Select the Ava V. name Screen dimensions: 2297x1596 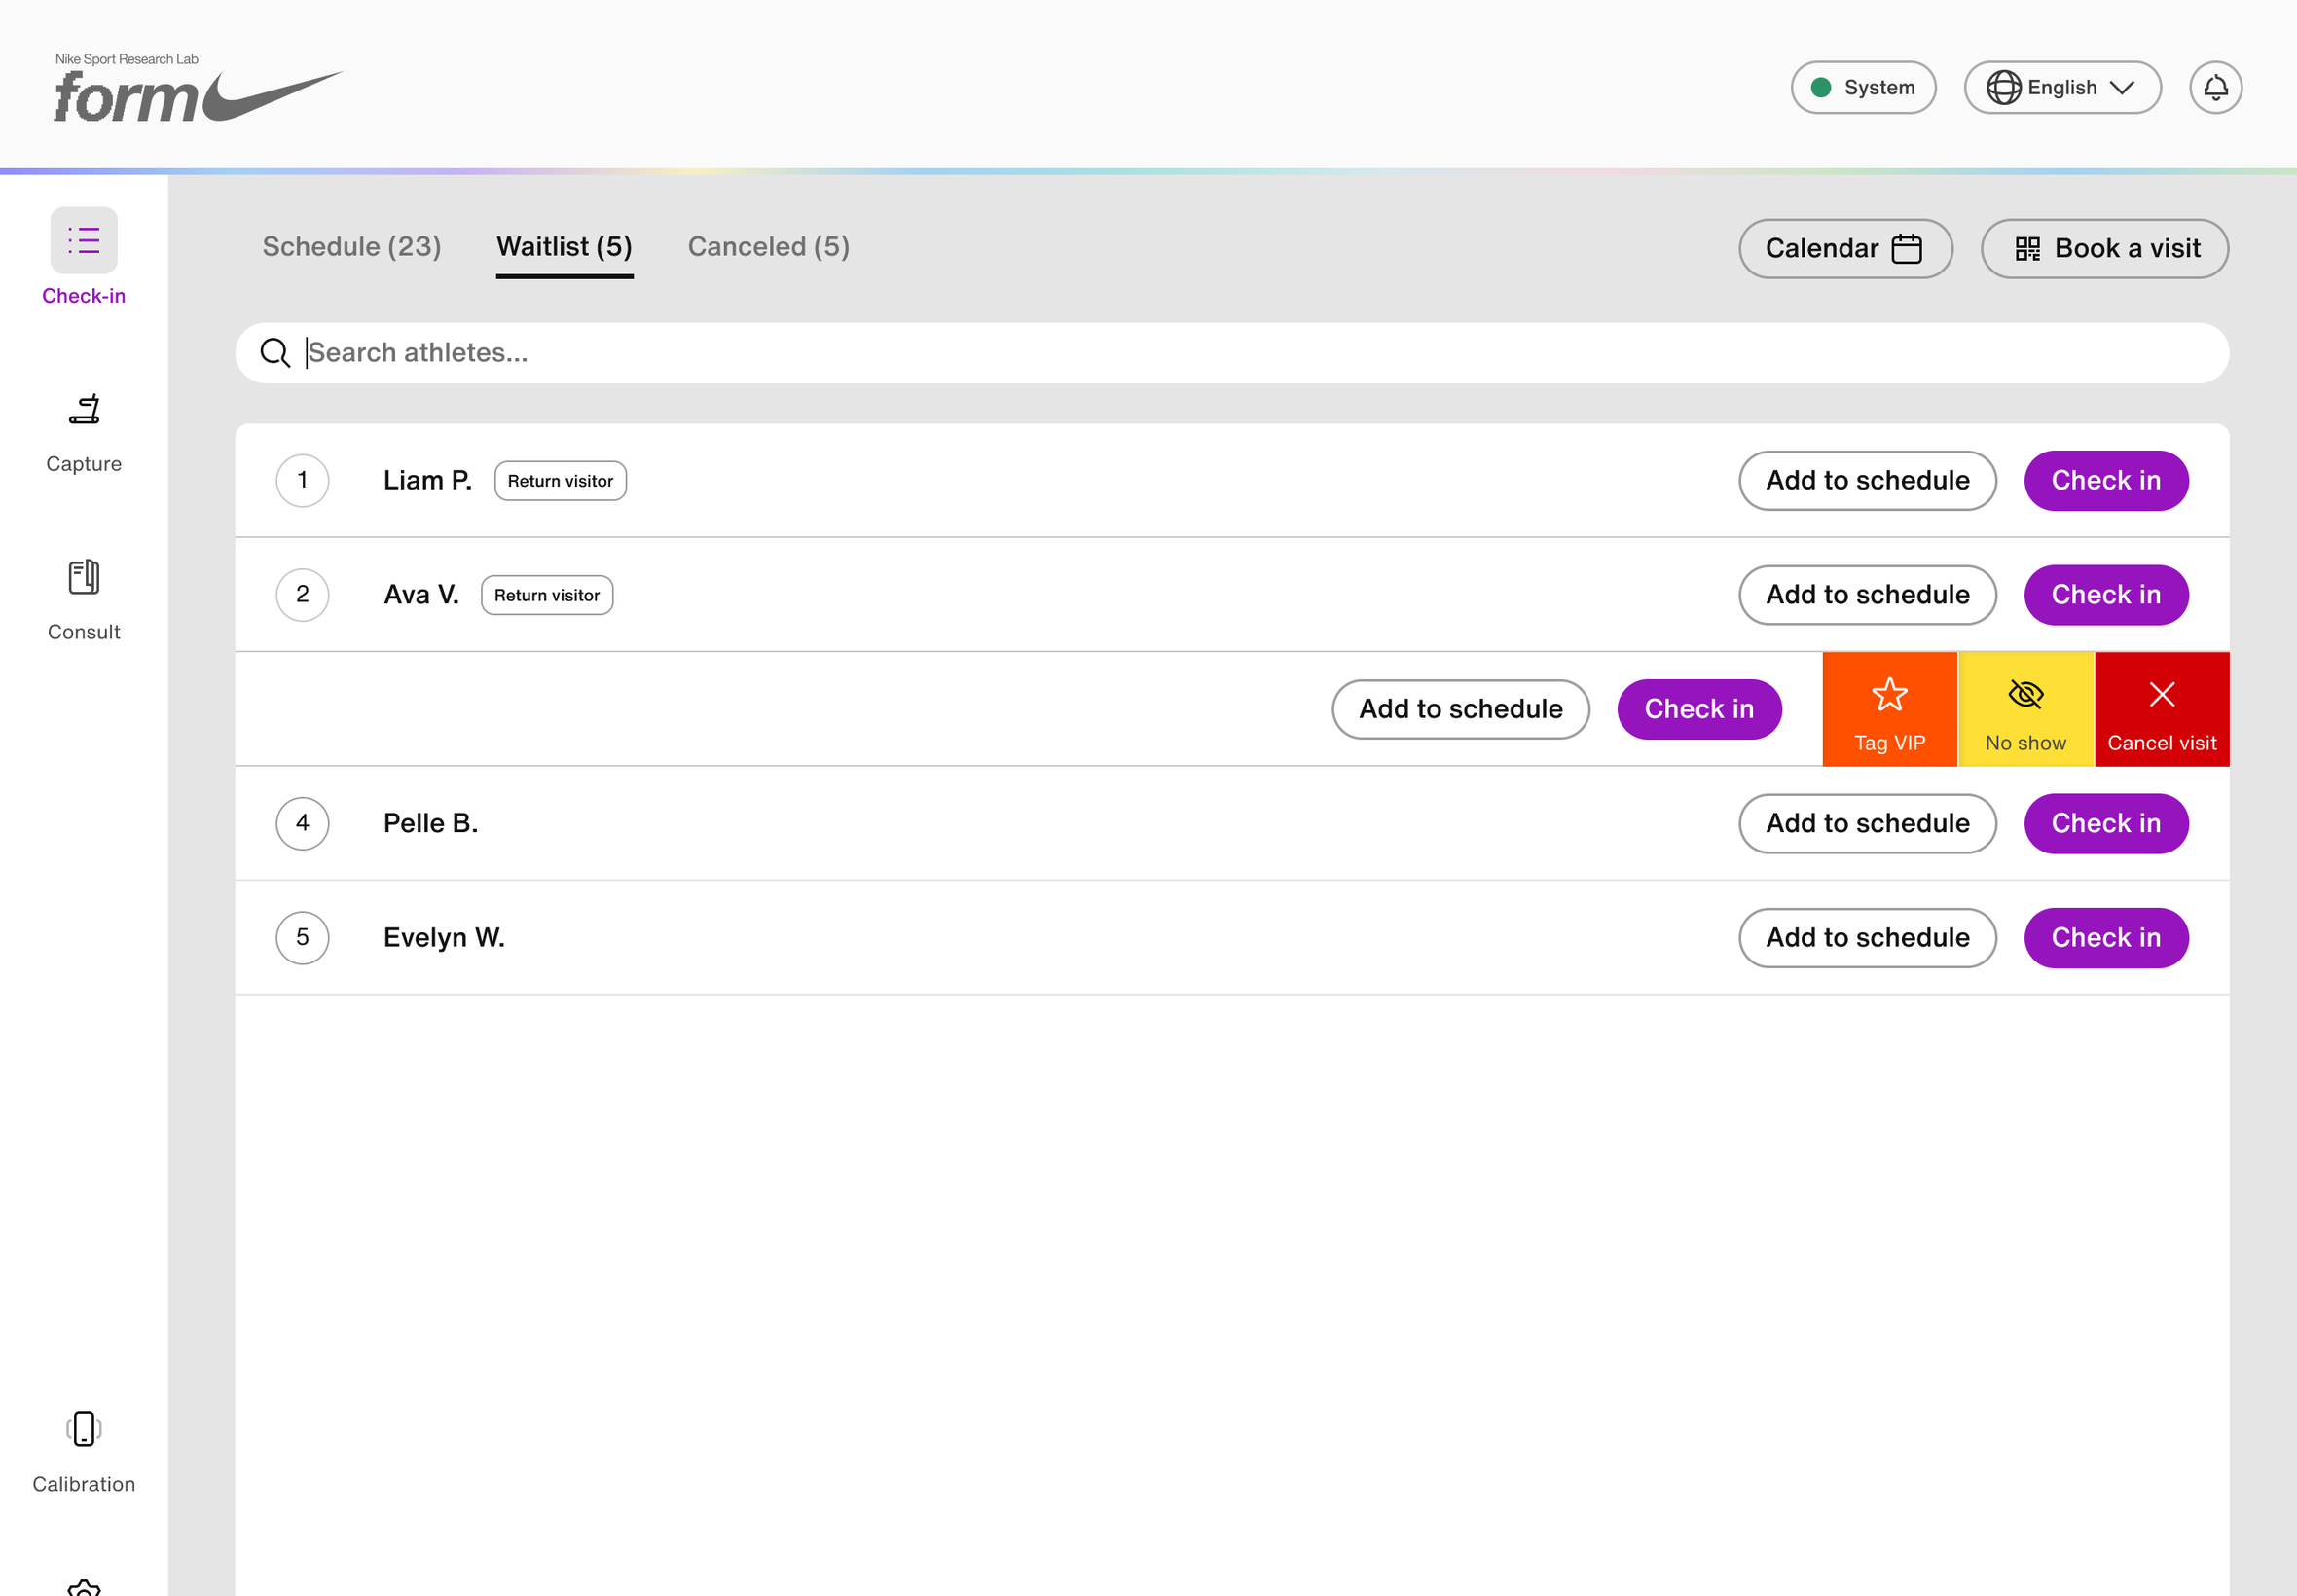coord(421,595)
